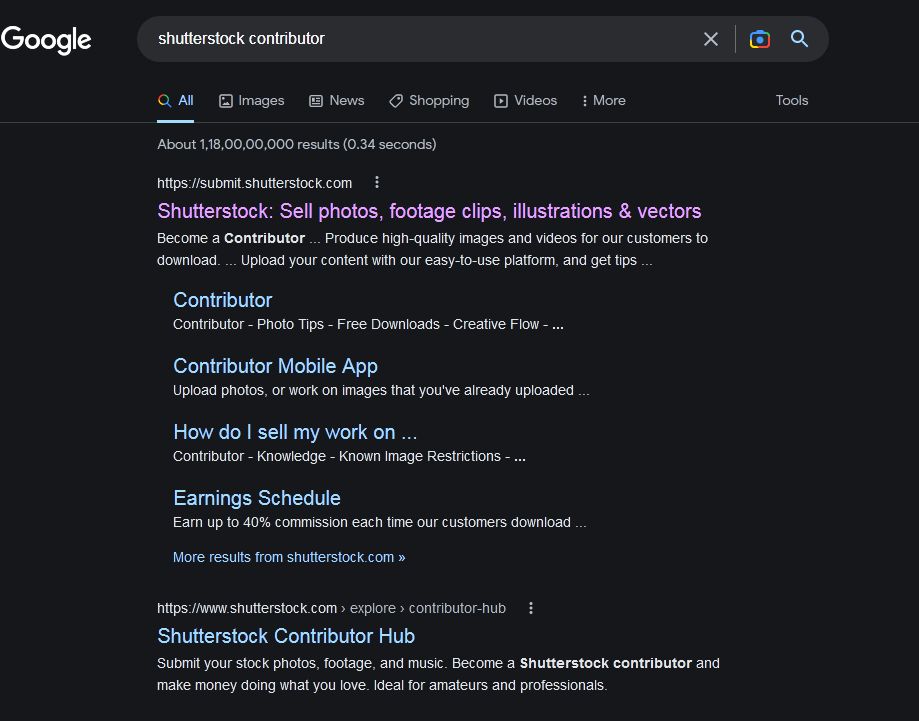Click the magnifying glass search button
The height and width of the screenshot is (721, 919).
[799, 39]
